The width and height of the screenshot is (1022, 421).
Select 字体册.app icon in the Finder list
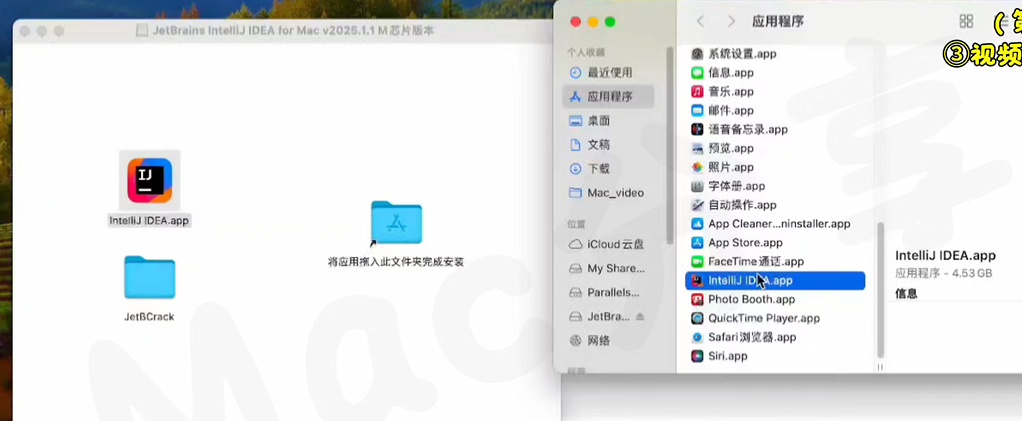(x=697, y=186)
